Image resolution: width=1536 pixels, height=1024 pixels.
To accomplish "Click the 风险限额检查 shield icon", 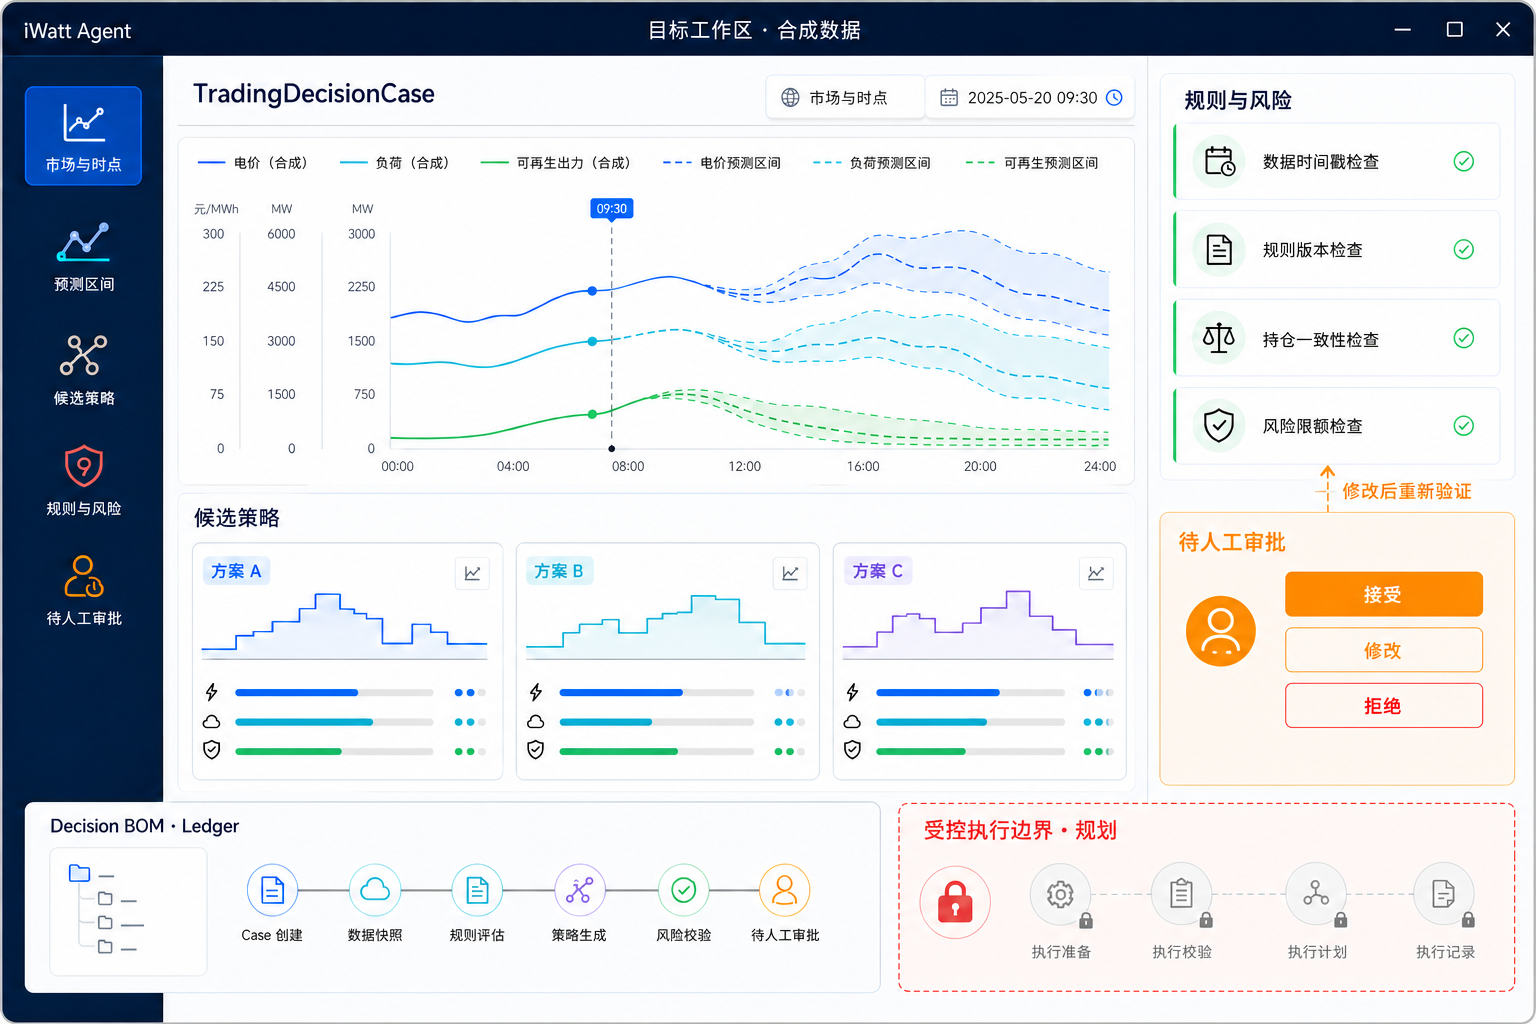I will [x=1219, y=426].
